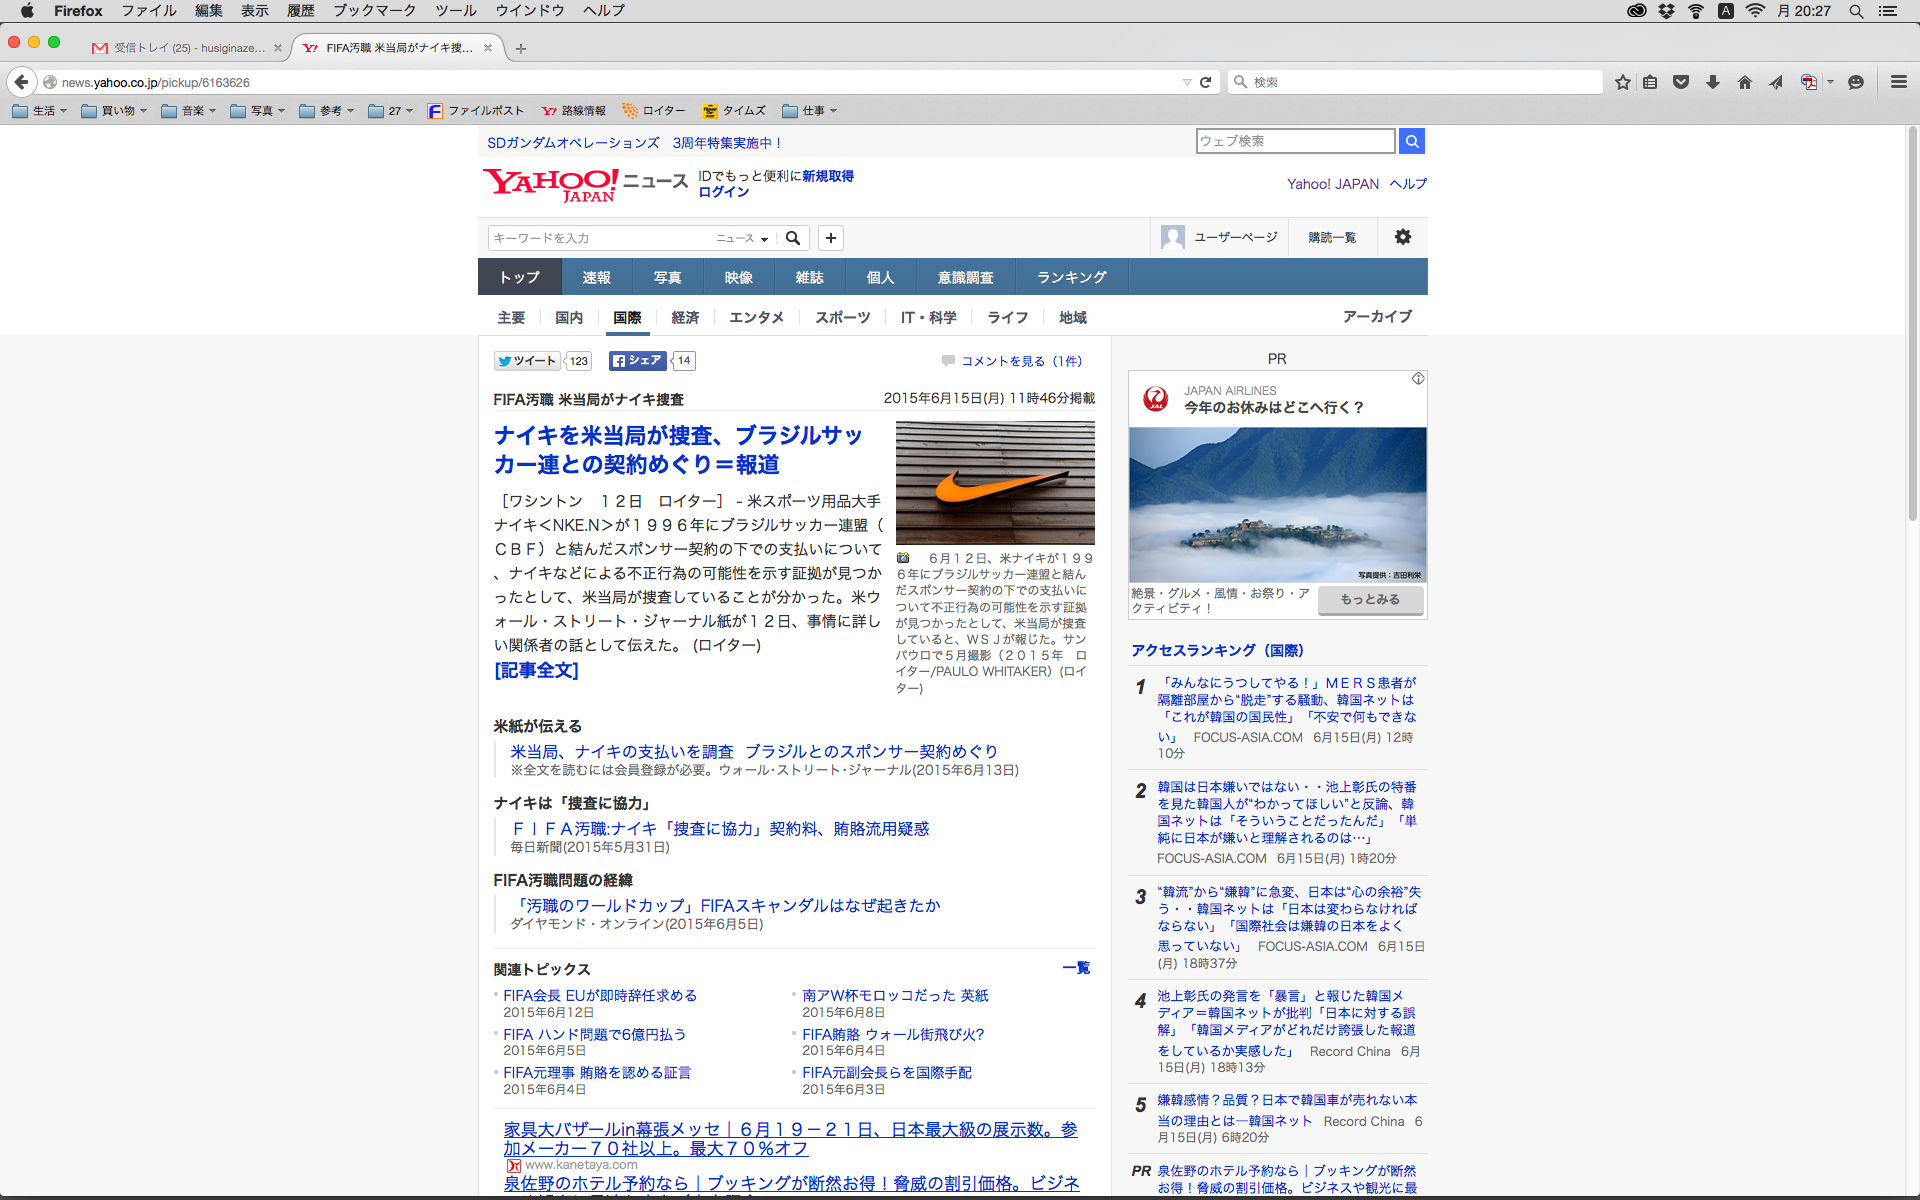Screen dimensions: 1920x1200
Task: Click the Firefox home icon
Action: tap(1744, 82)
